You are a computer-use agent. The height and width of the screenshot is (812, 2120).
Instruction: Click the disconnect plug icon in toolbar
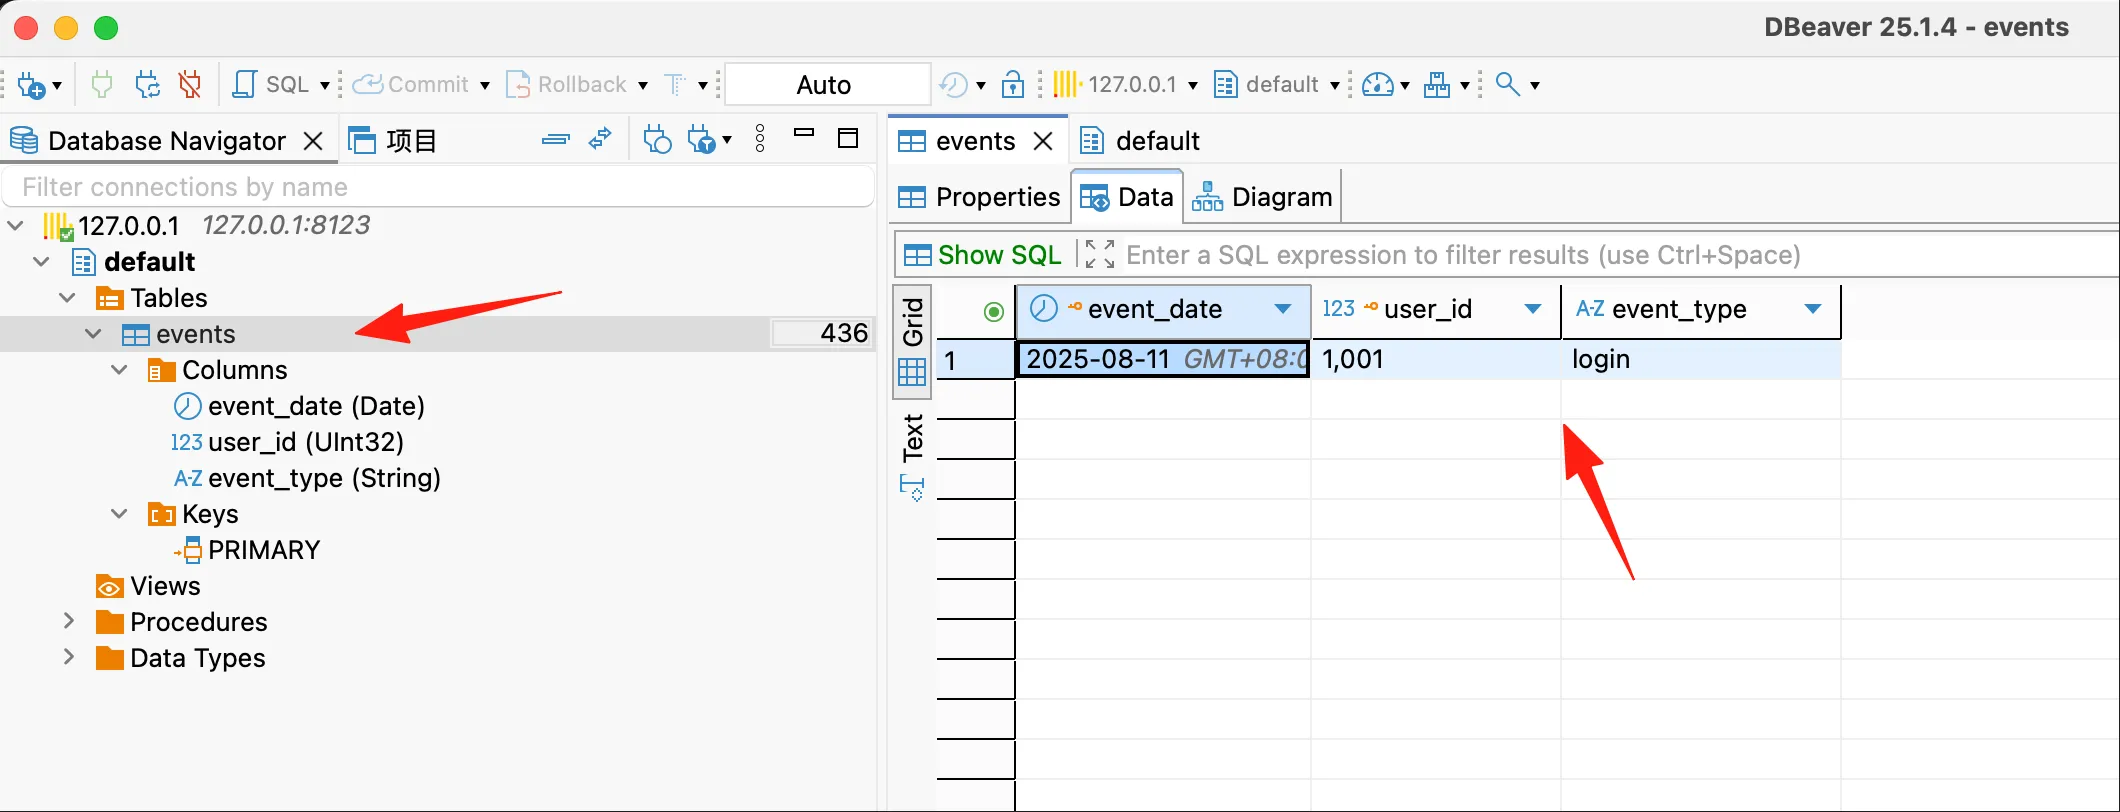[189, 85]
